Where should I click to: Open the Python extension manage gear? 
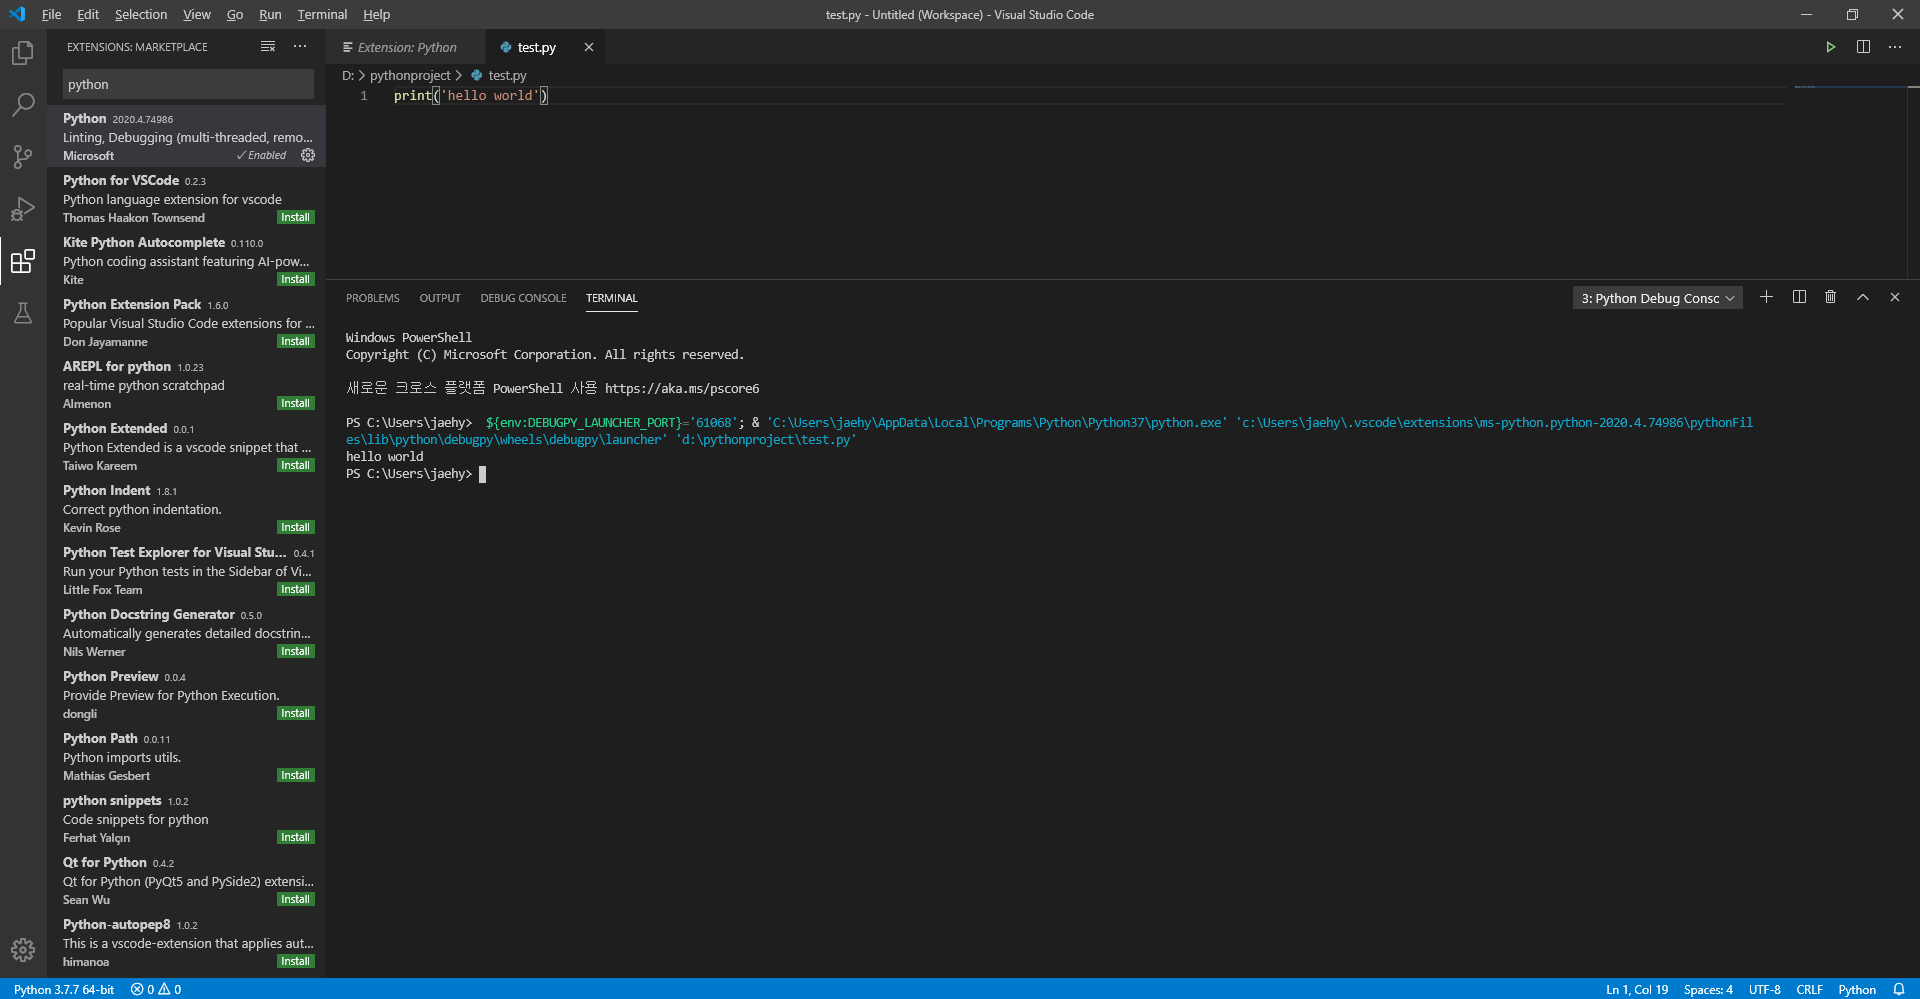[308, 155]
